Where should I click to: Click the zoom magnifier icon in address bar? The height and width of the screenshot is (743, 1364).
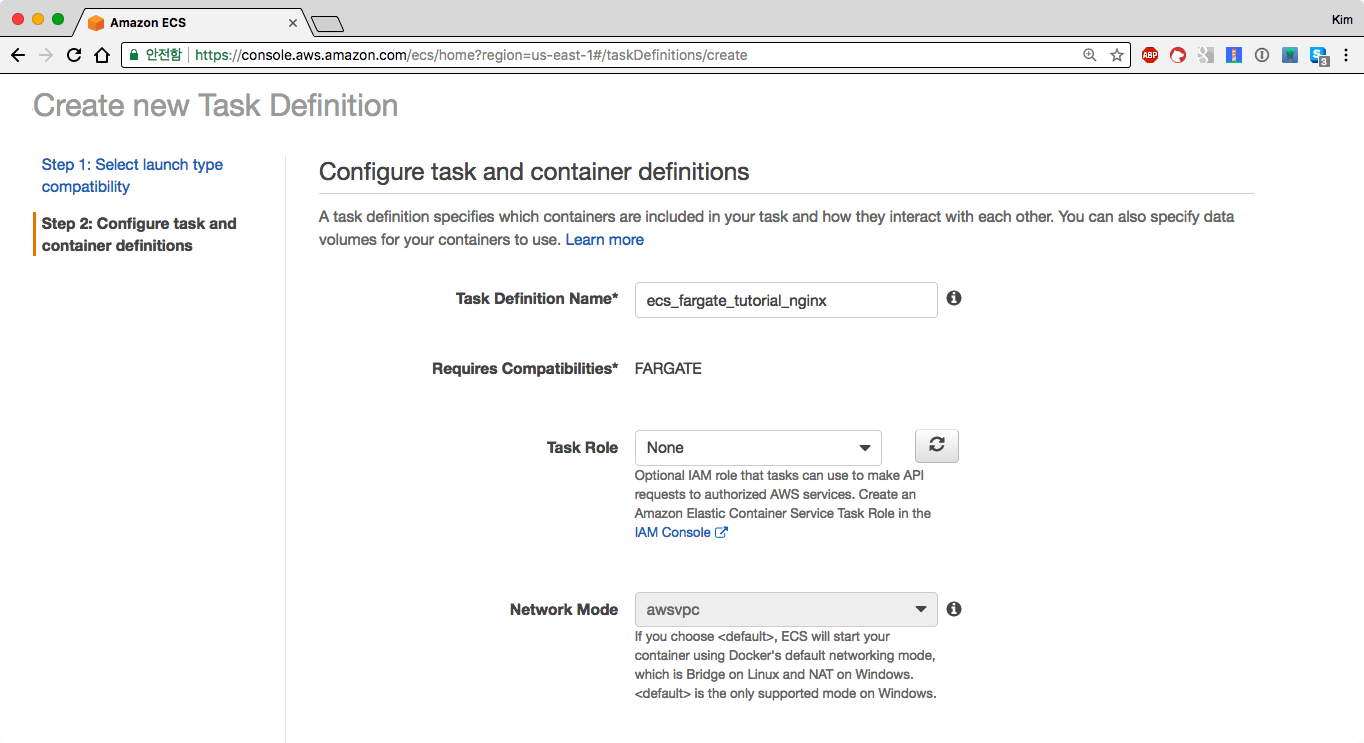tap(1090, 55)
